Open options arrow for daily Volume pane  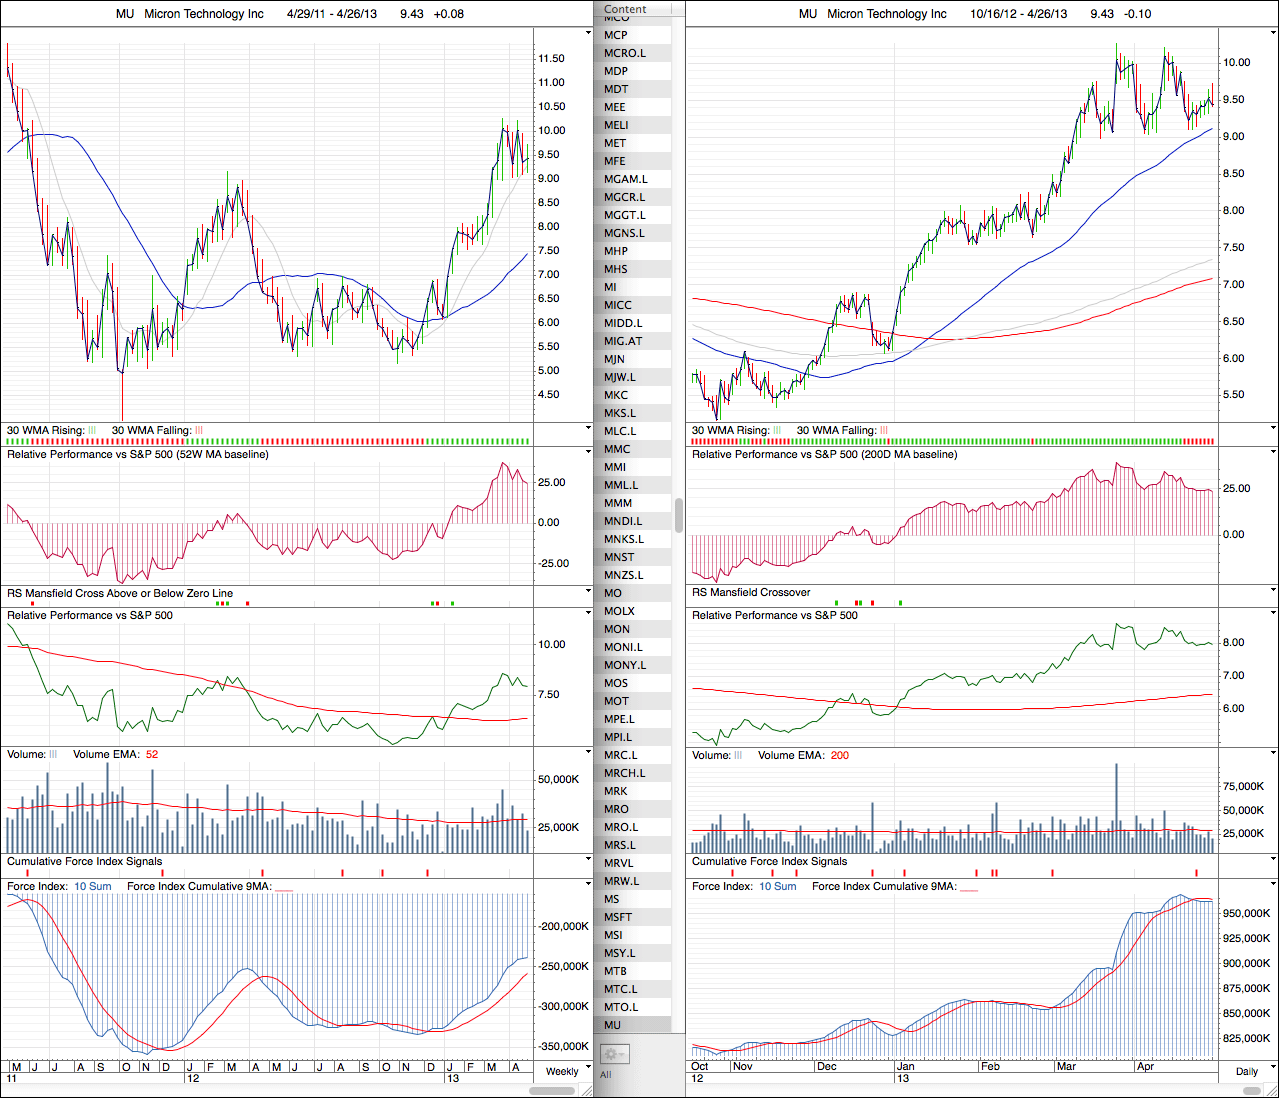(1273, 753)
